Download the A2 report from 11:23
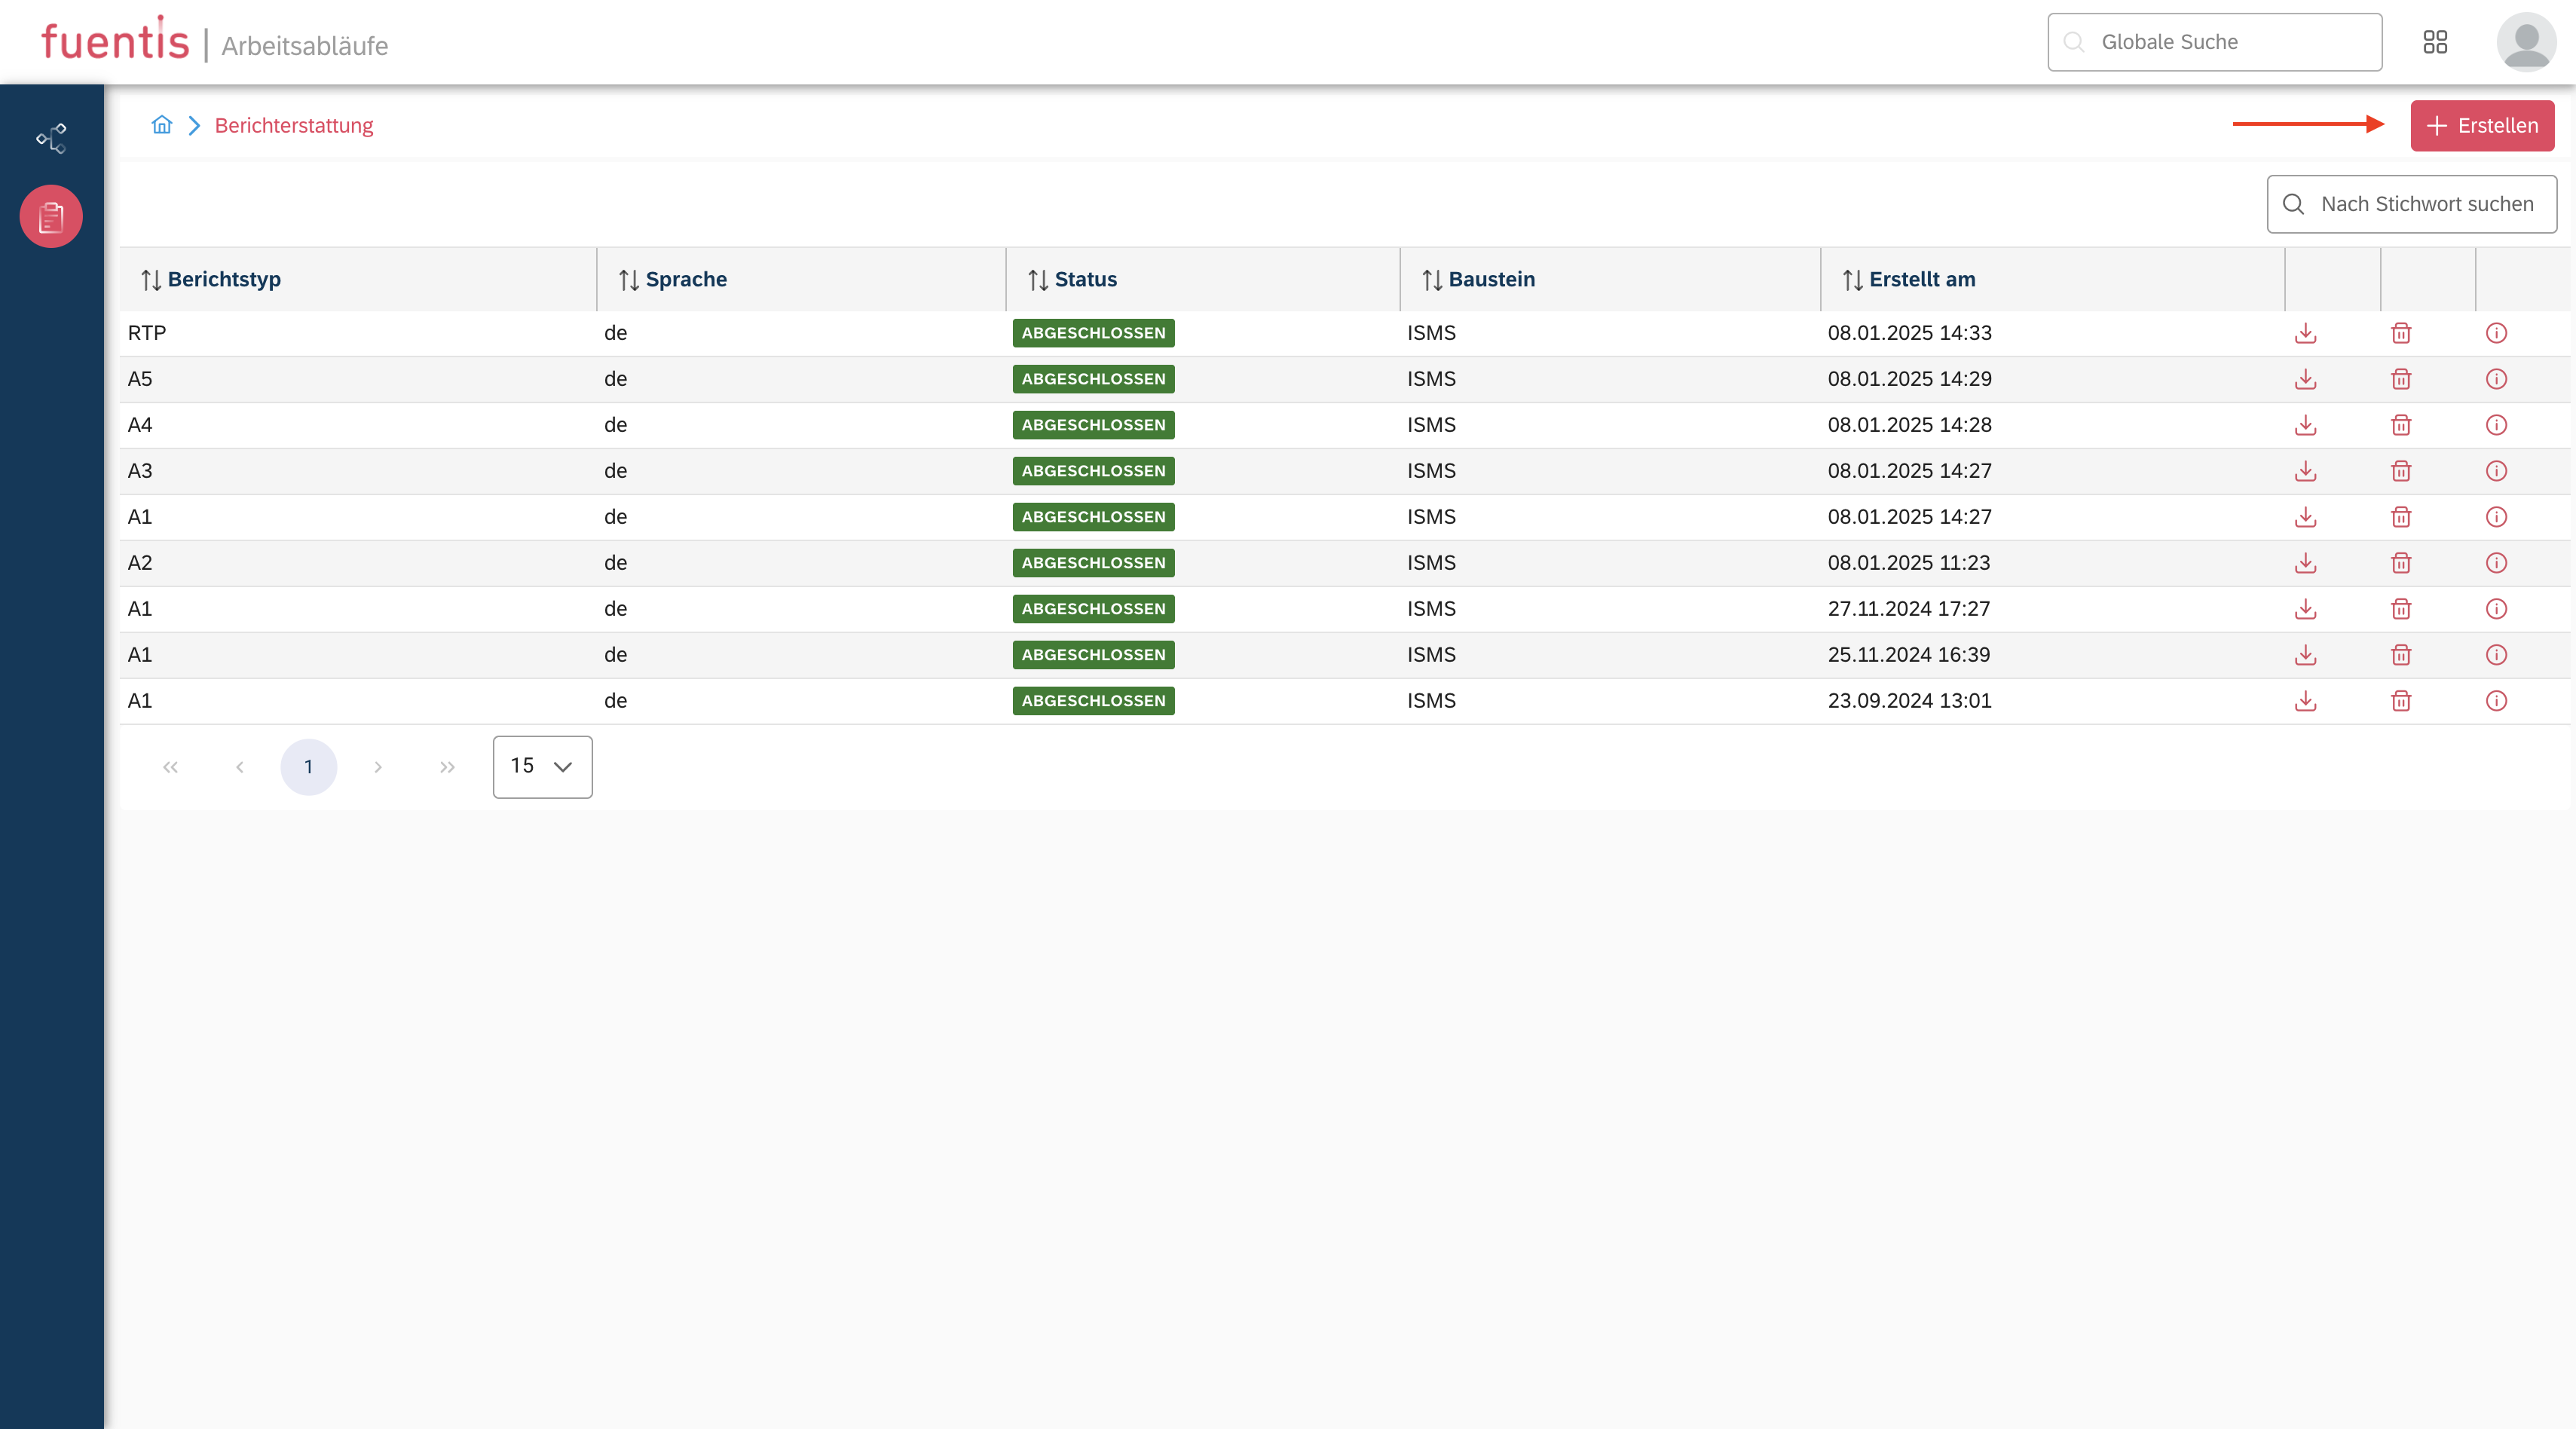Image resolution: width=2576 pixels, height=1429 pixels. coord(2305,563)
